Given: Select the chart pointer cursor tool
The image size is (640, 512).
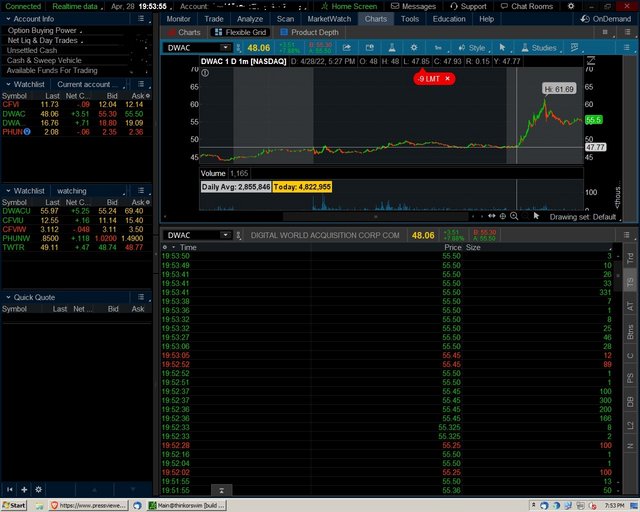Looking at the screenshot, I should coord(502,48).
